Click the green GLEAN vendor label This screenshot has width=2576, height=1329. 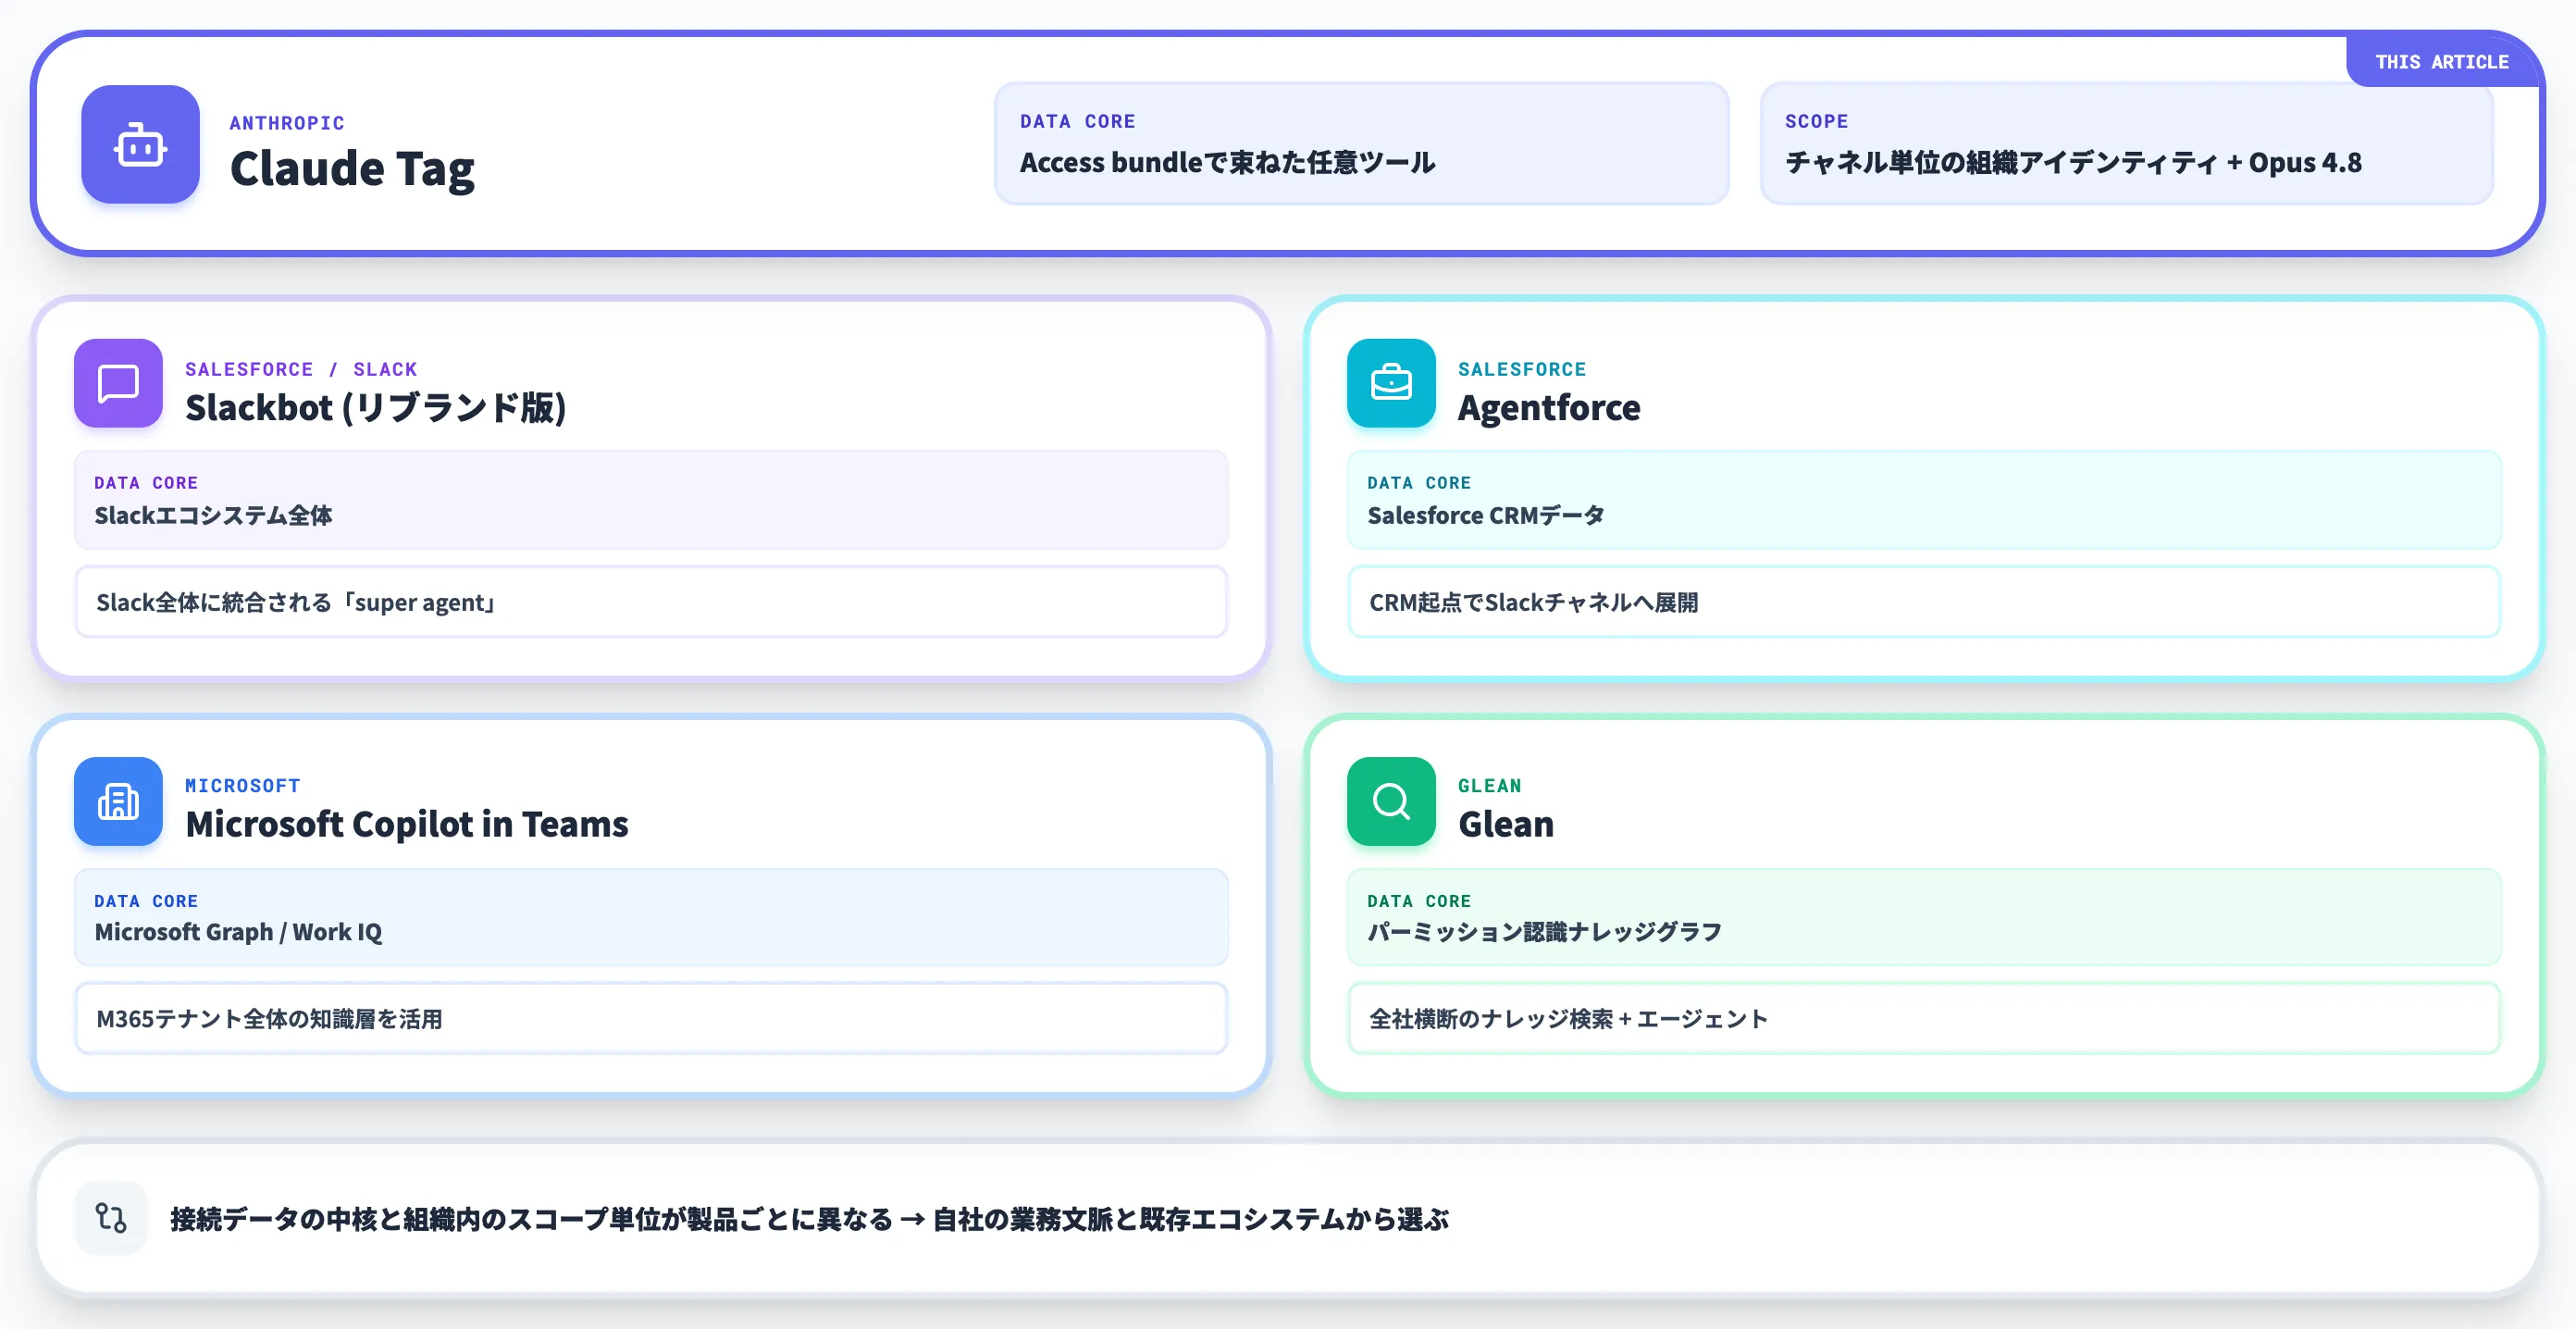tap(1489, 786)
